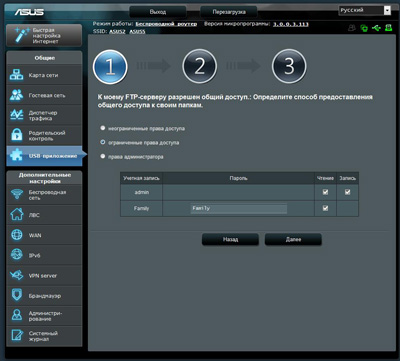Open Гостевая сеть menu item
Screen dimensions: 400x361
44,95
